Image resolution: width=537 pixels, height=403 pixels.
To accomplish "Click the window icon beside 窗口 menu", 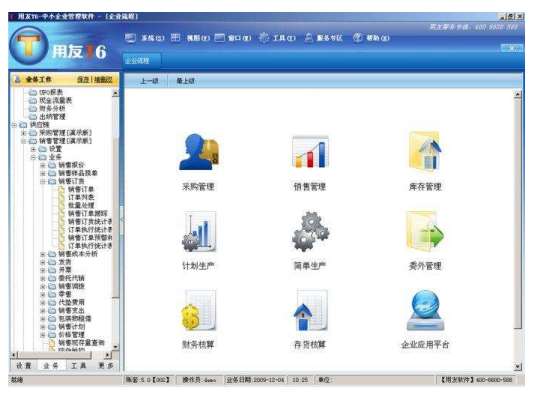I will (x=220, y=37).
